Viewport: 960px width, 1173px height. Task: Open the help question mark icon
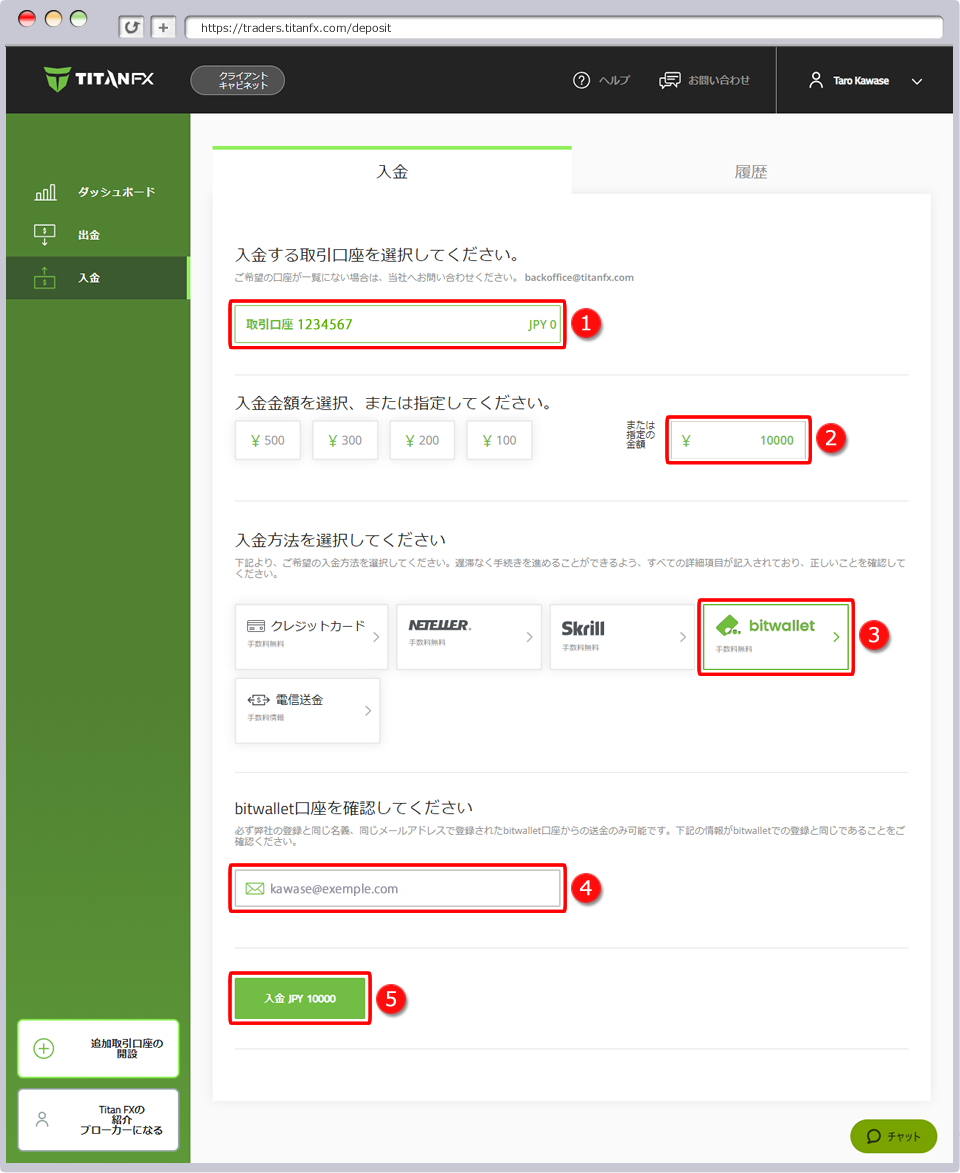(x=581, y=80)
